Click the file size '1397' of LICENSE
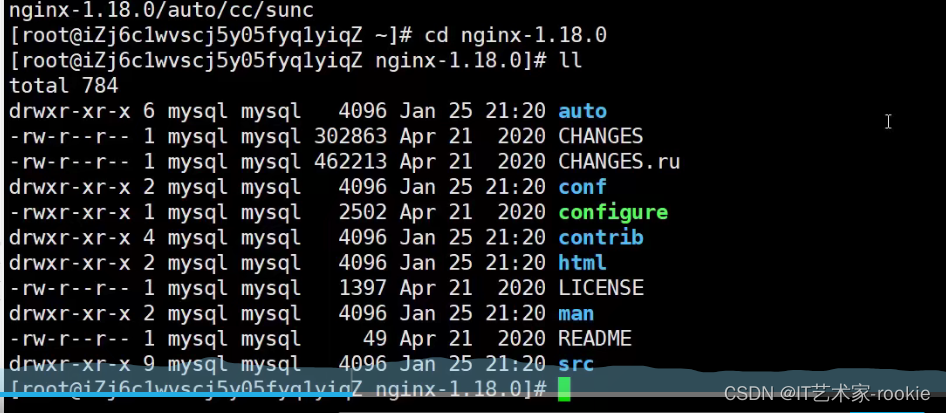 pyautogui.click(x=363, y=288)
